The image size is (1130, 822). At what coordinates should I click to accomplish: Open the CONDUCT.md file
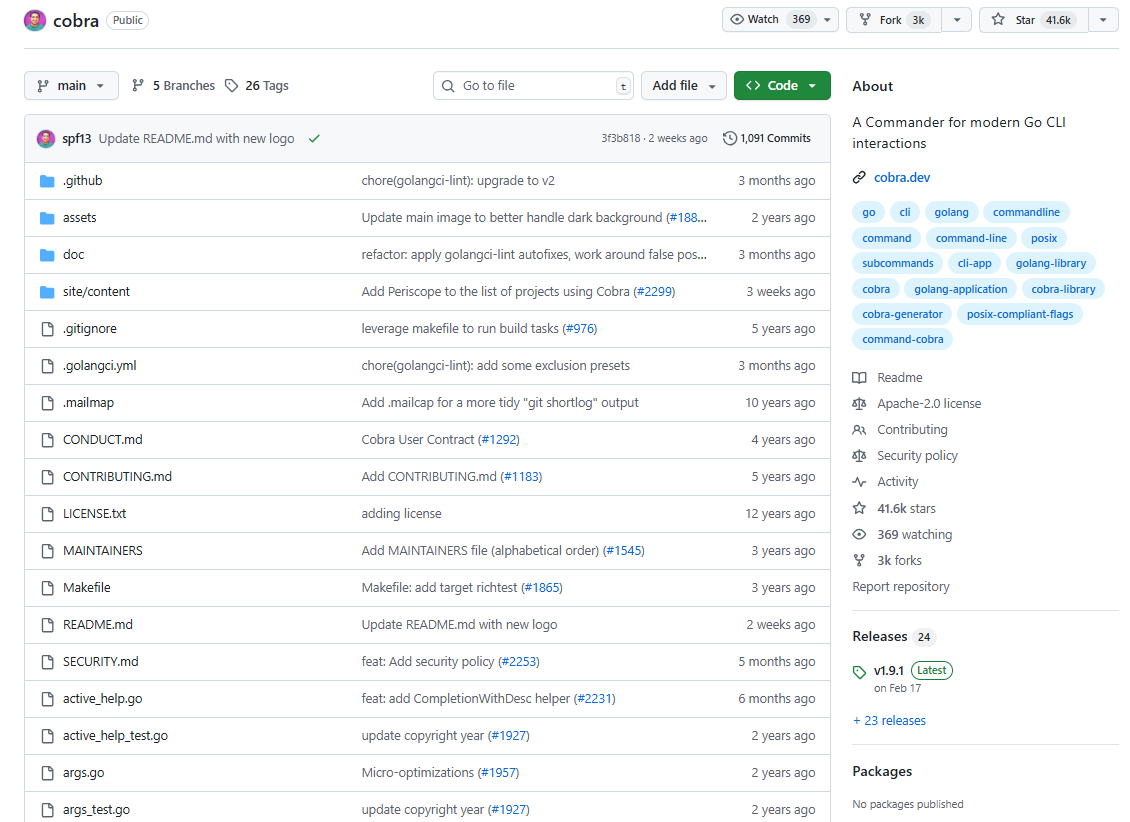(x=102, y=439)
